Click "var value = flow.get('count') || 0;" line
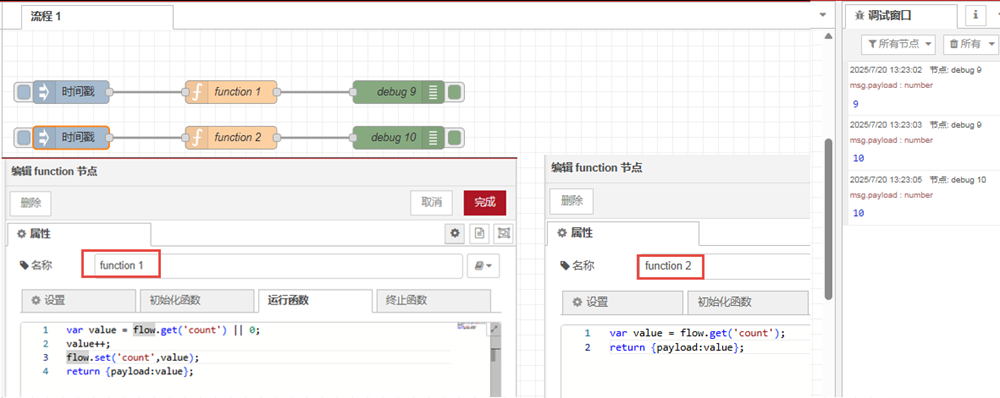The width and height of the screenshot is (1000, 398). pos(164,330)
